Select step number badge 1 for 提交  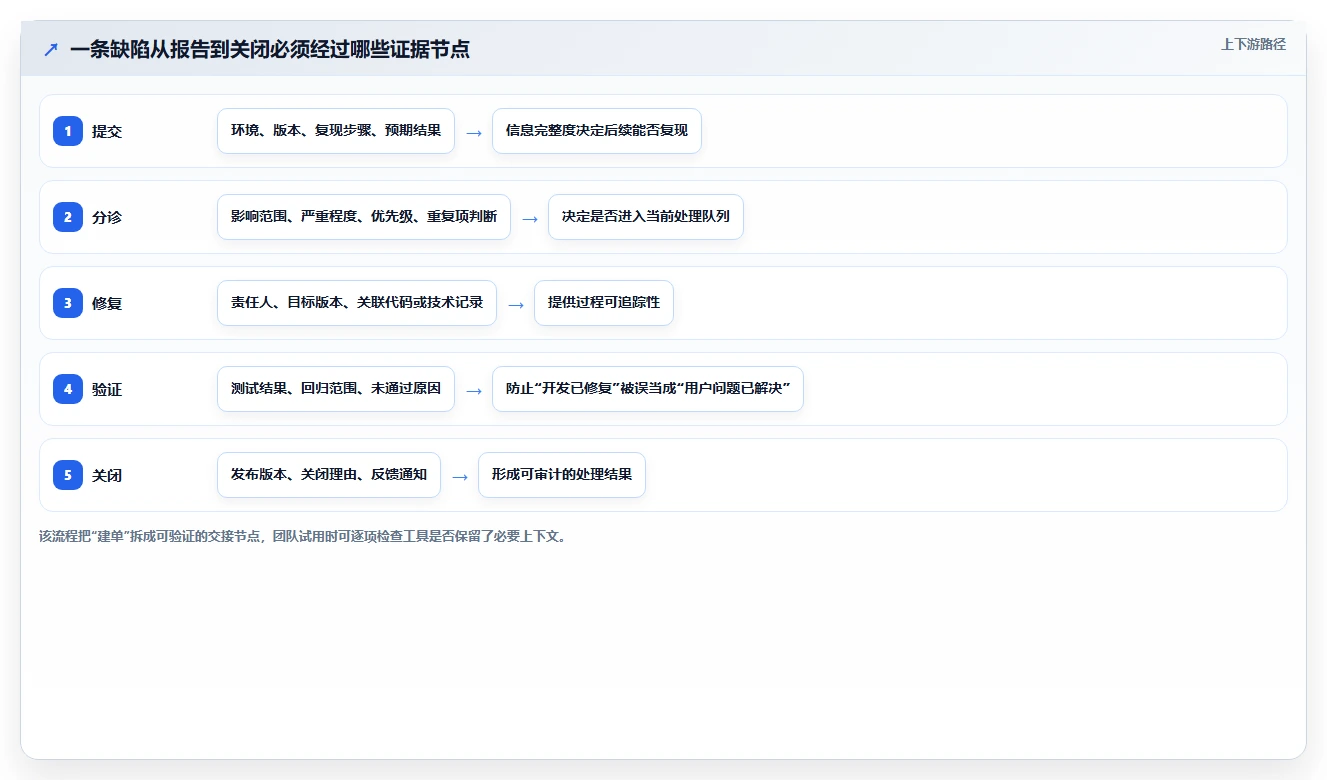(68, 131)
